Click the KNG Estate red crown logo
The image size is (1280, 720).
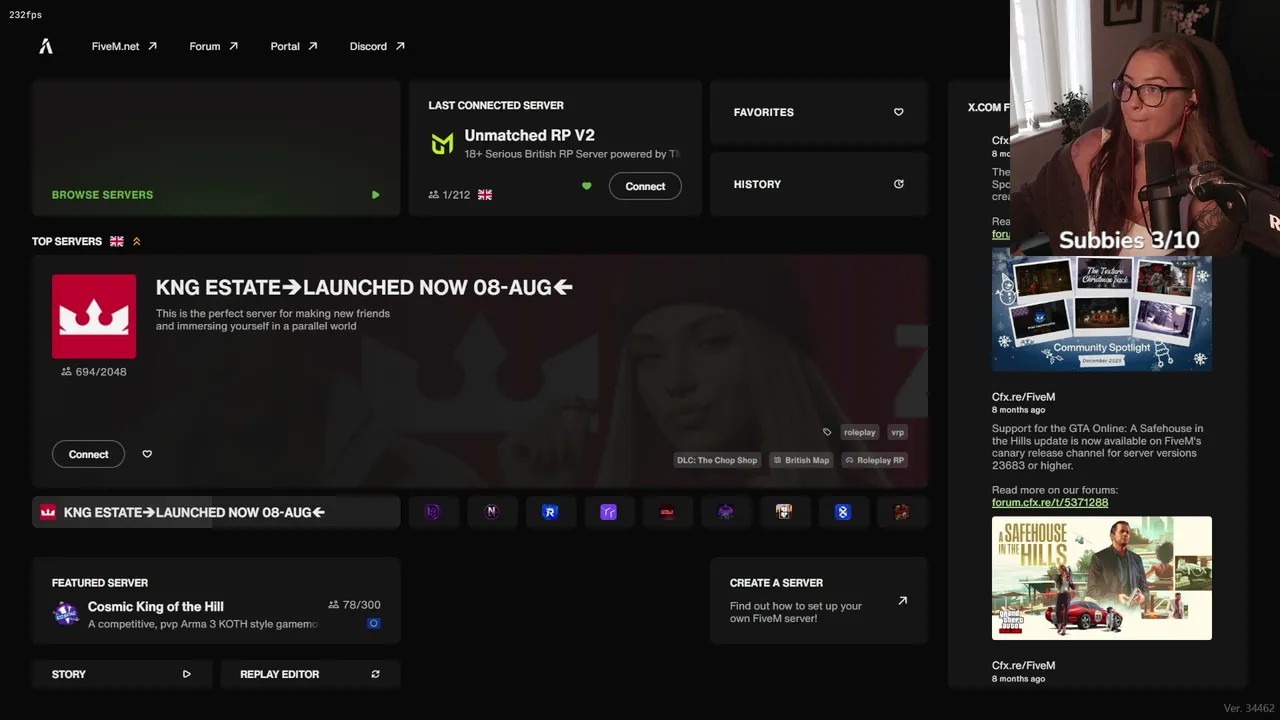[x=94, y=316]
